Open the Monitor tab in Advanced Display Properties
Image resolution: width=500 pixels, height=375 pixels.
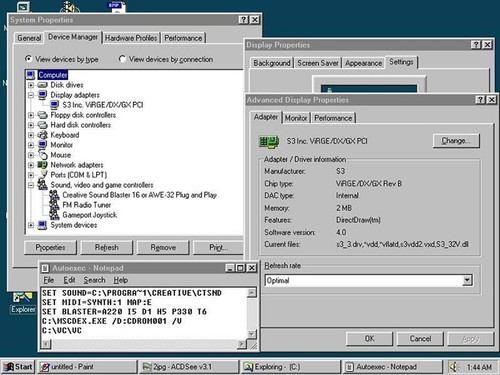pyautogui.click(x=296, y=118)
